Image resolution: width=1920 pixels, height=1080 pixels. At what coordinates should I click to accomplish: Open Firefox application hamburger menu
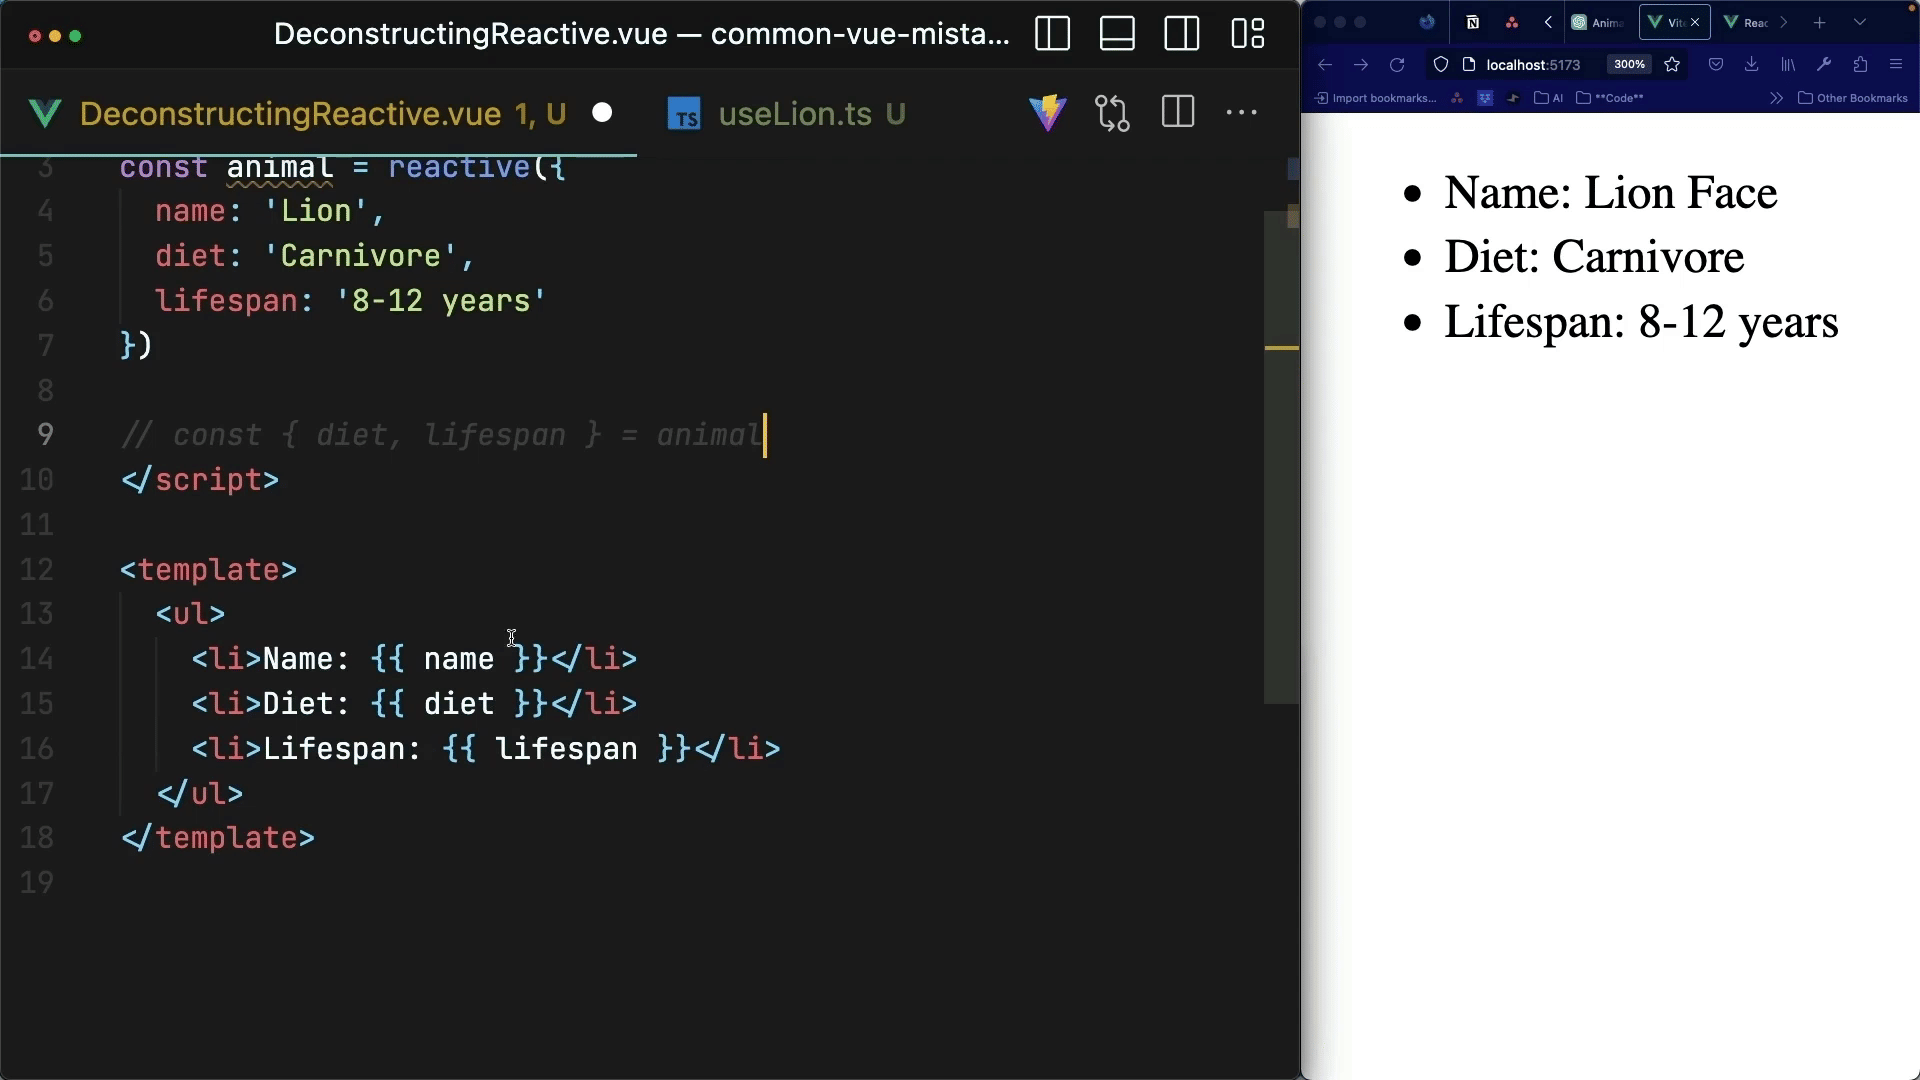coord(1896,65)
